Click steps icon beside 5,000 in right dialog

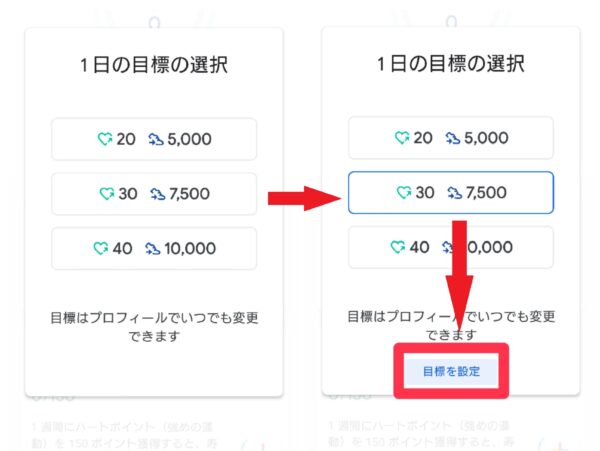click(x=453, y=138)
